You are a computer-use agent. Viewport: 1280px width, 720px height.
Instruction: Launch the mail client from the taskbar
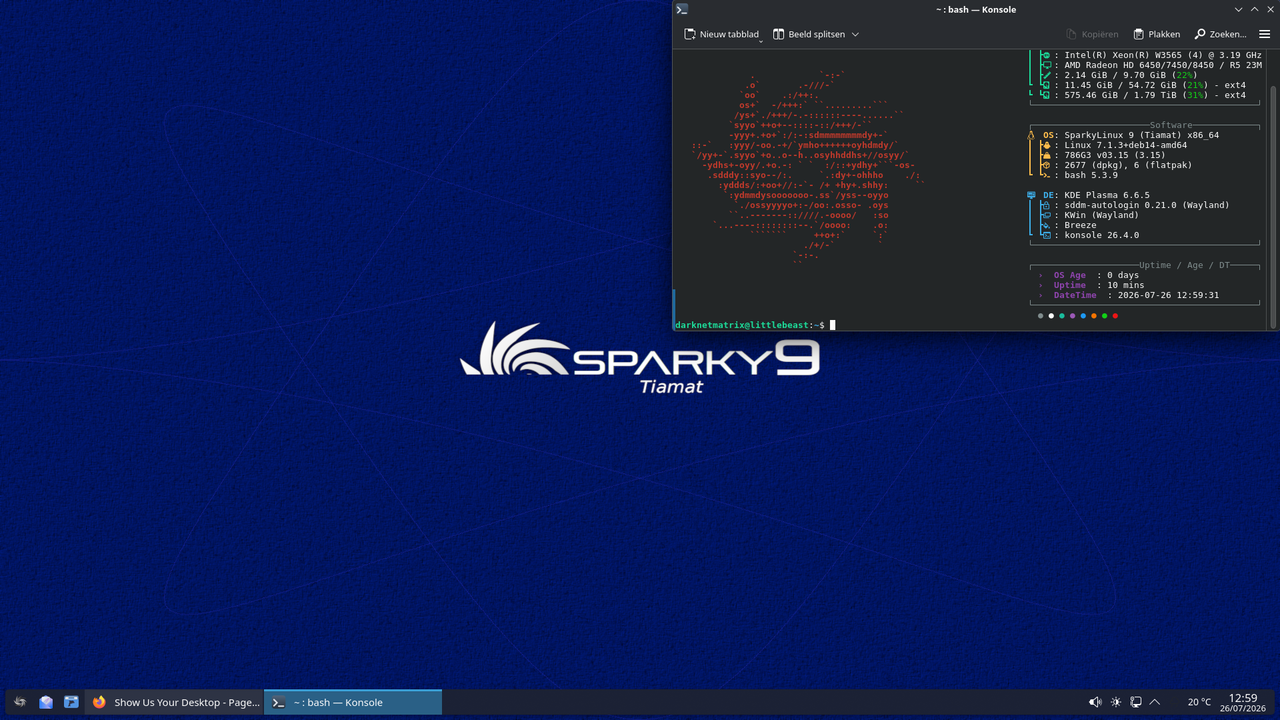[46, 702]
